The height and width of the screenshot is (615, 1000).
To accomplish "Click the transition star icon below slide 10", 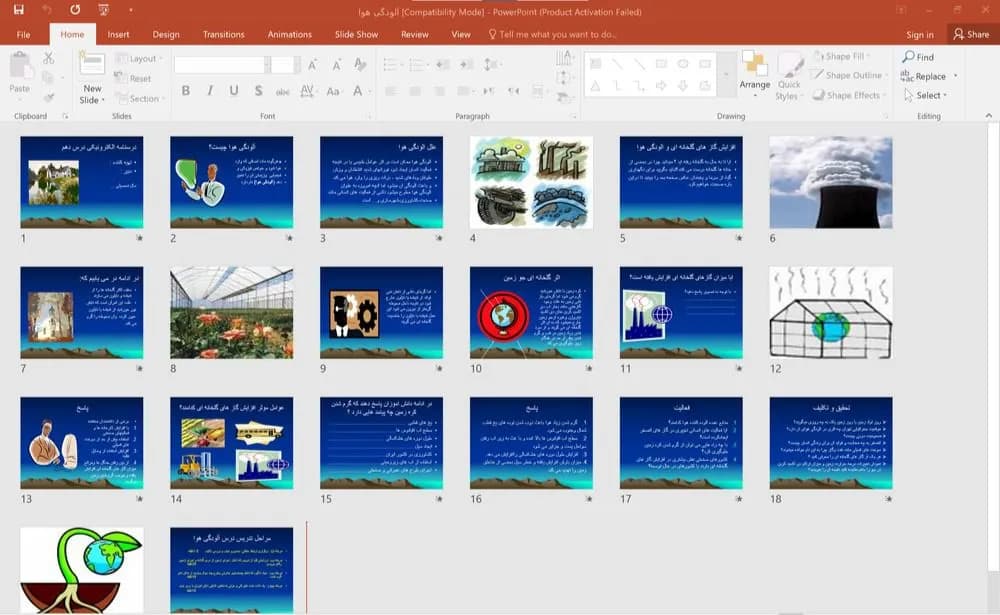I will click(x=589, y=368).
